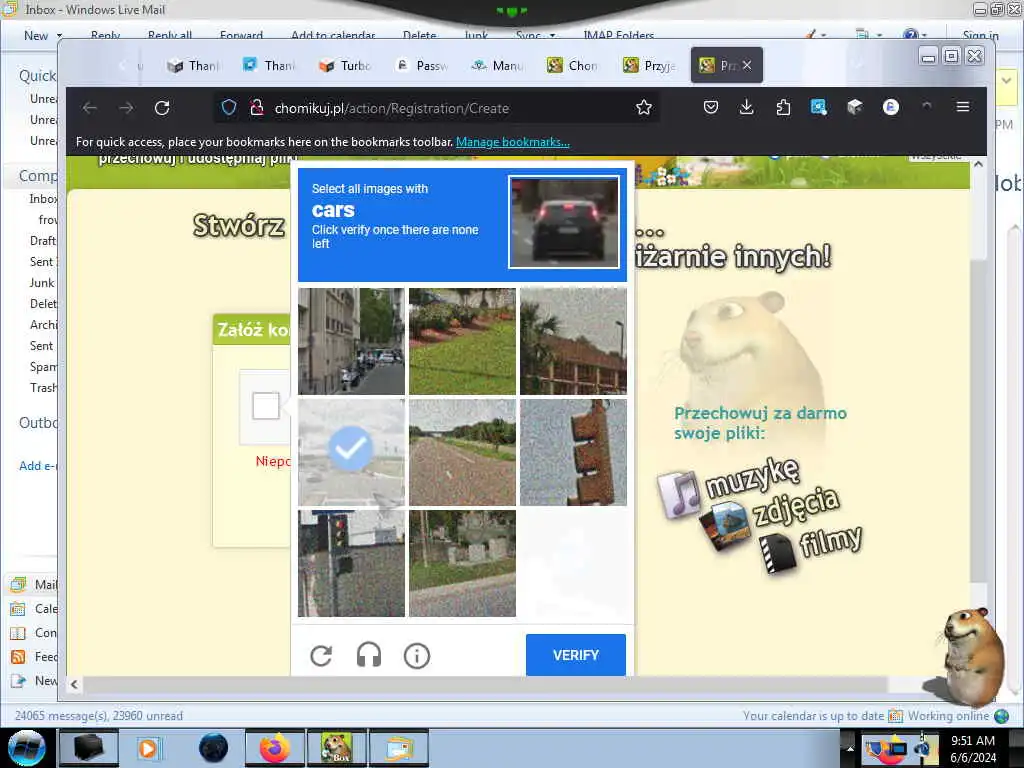
Task: Select captcha tile with palm and fence
Action: pyautogui.click(x=573, y=342)
